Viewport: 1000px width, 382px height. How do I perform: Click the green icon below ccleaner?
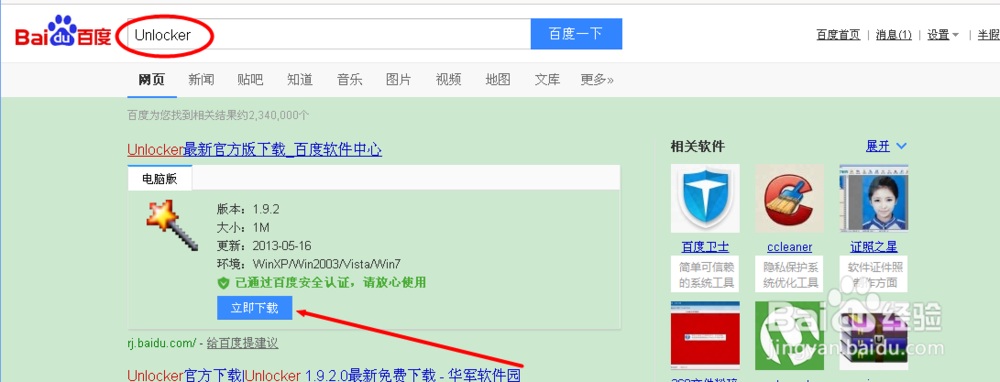click(790, 336)
